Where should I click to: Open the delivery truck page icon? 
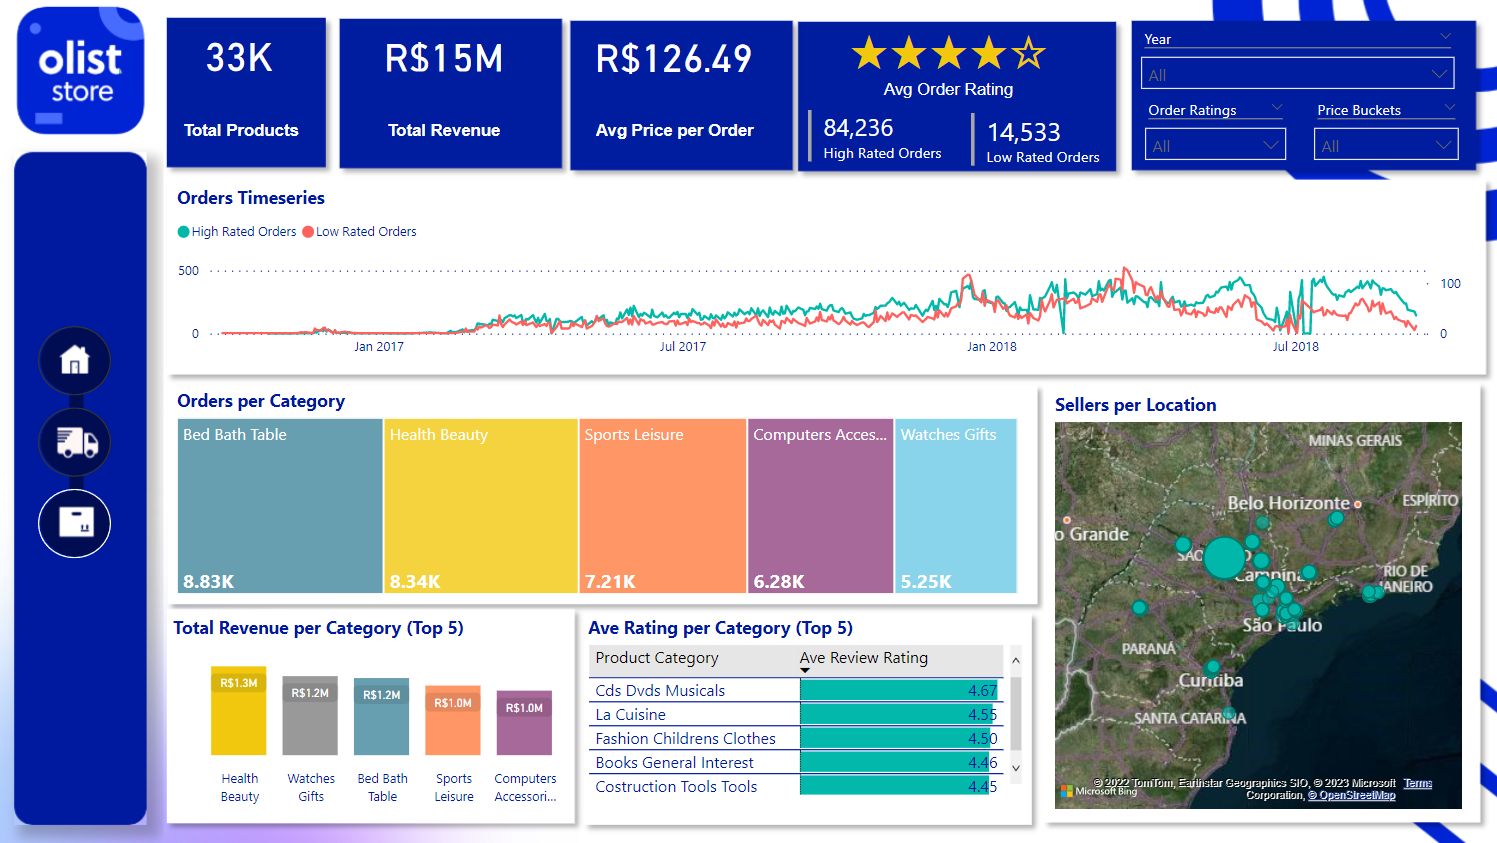[x=75, y=441]
